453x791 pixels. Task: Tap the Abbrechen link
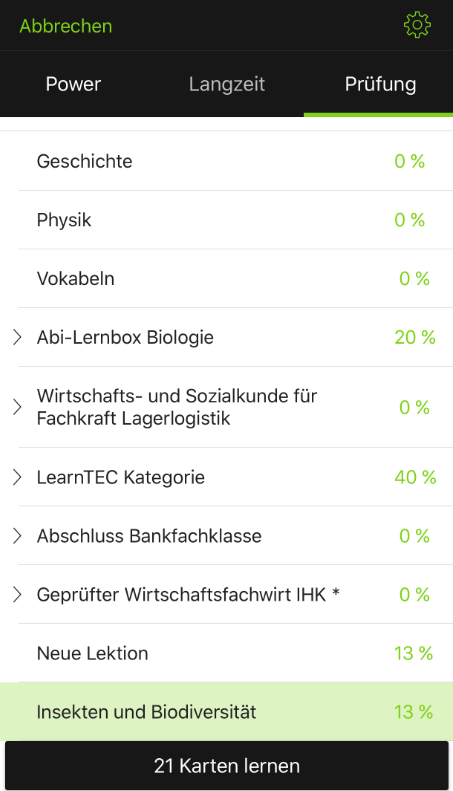66,26
